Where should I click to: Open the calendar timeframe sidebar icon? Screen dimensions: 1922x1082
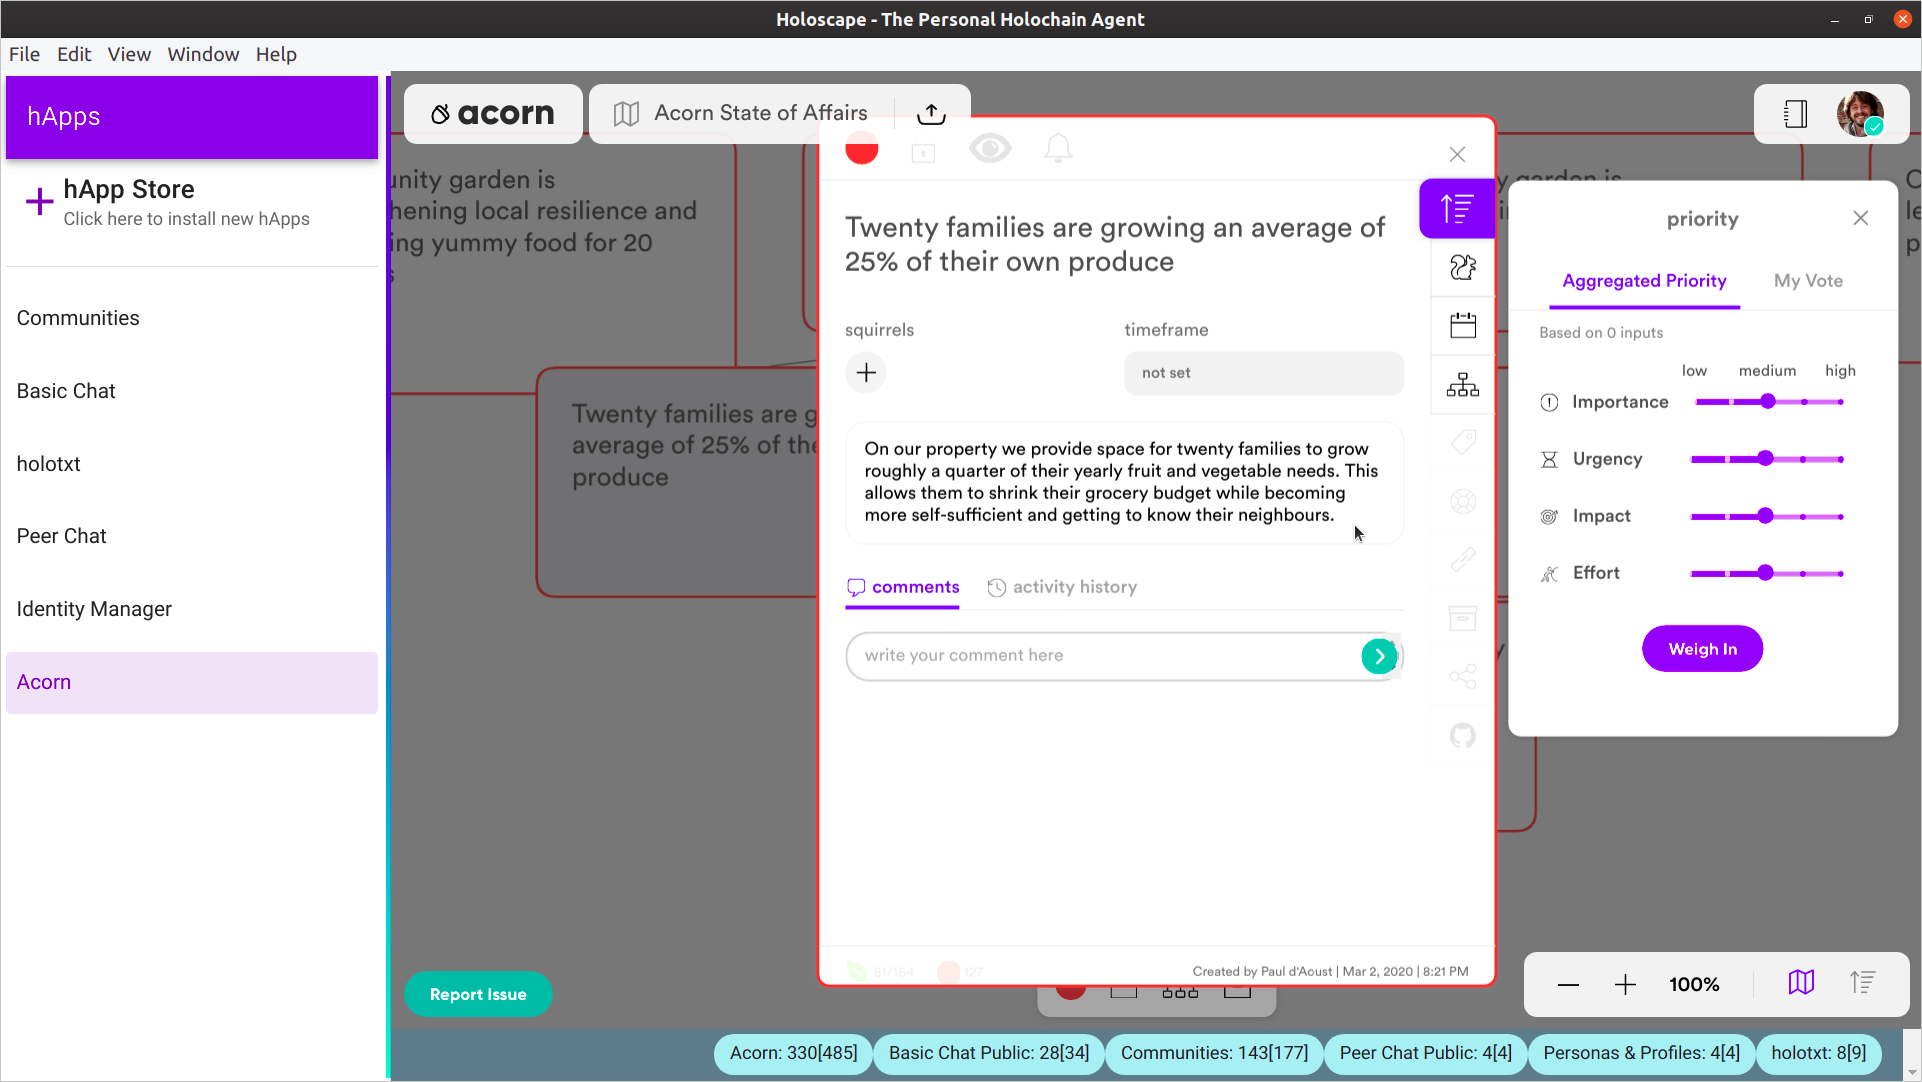click(1463, 325)
